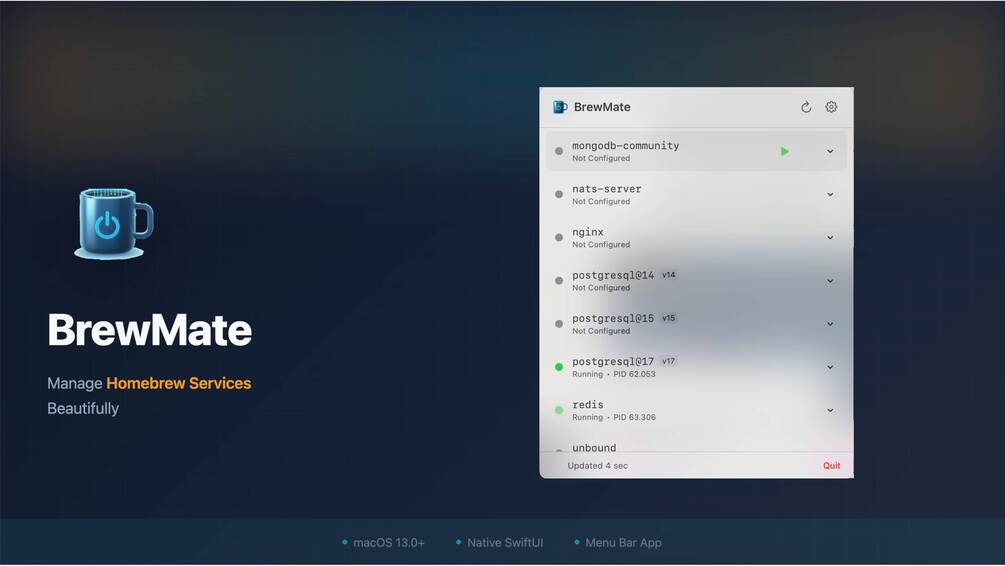Click the 'Homebrew Services' highlighted text

179,383
